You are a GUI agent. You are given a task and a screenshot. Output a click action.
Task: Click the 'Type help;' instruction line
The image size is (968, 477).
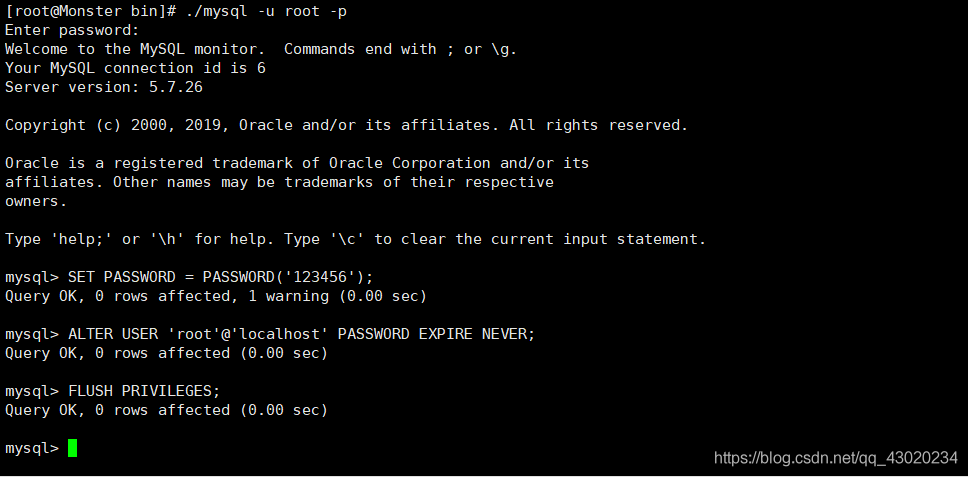[x=356, y=239]
